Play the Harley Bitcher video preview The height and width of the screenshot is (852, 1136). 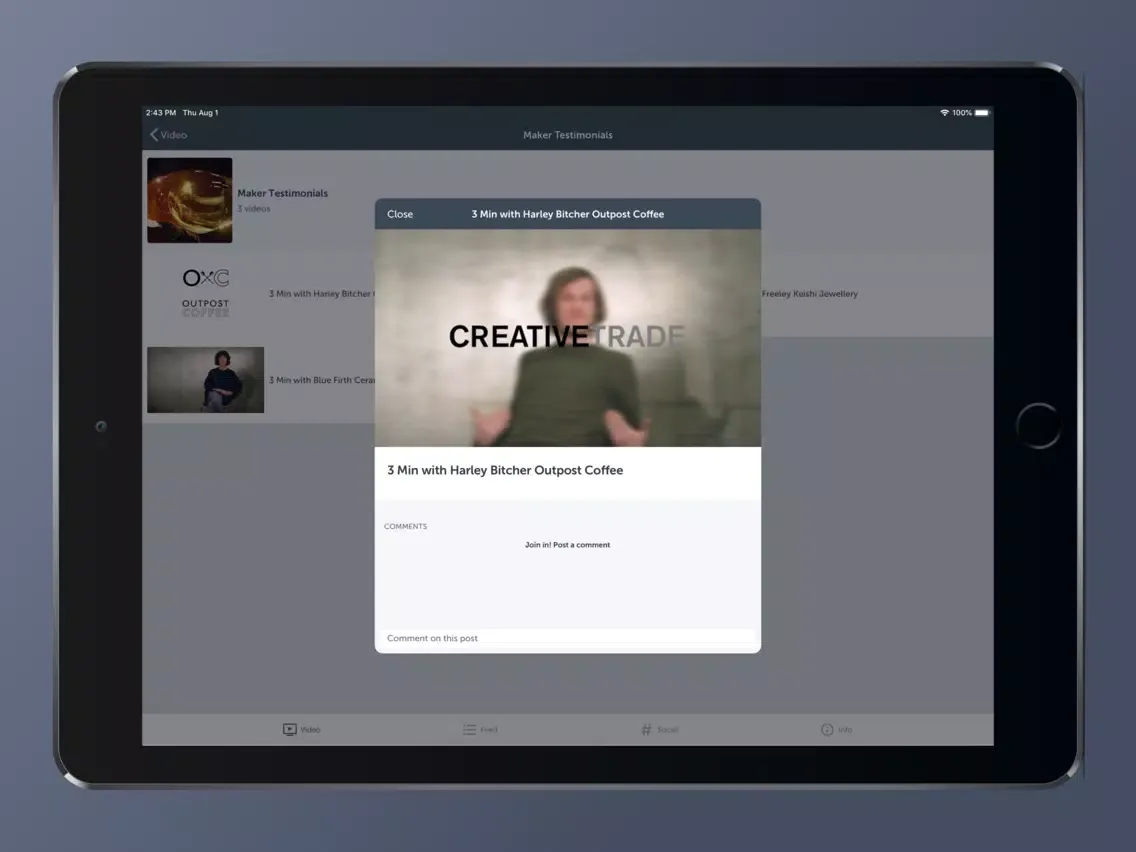tap(567, 338)
